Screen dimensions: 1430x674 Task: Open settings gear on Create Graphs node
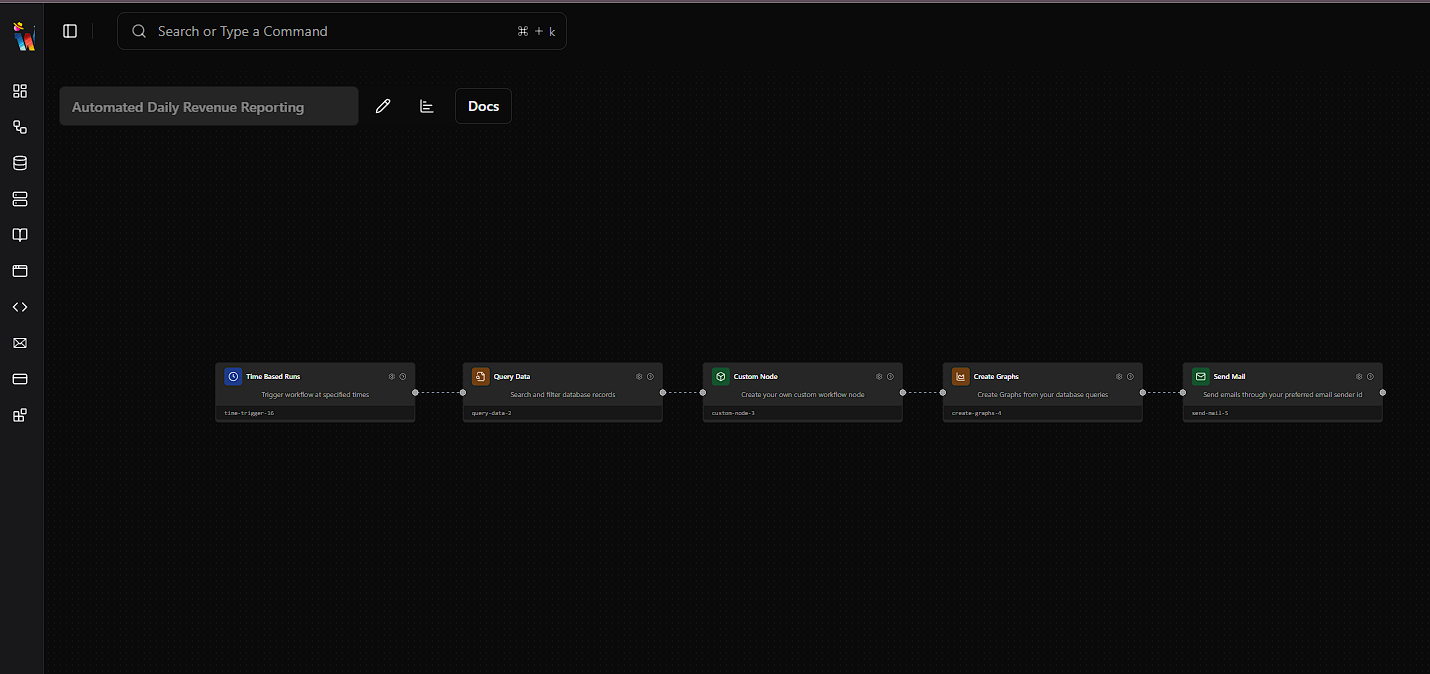pos(1119,377)
